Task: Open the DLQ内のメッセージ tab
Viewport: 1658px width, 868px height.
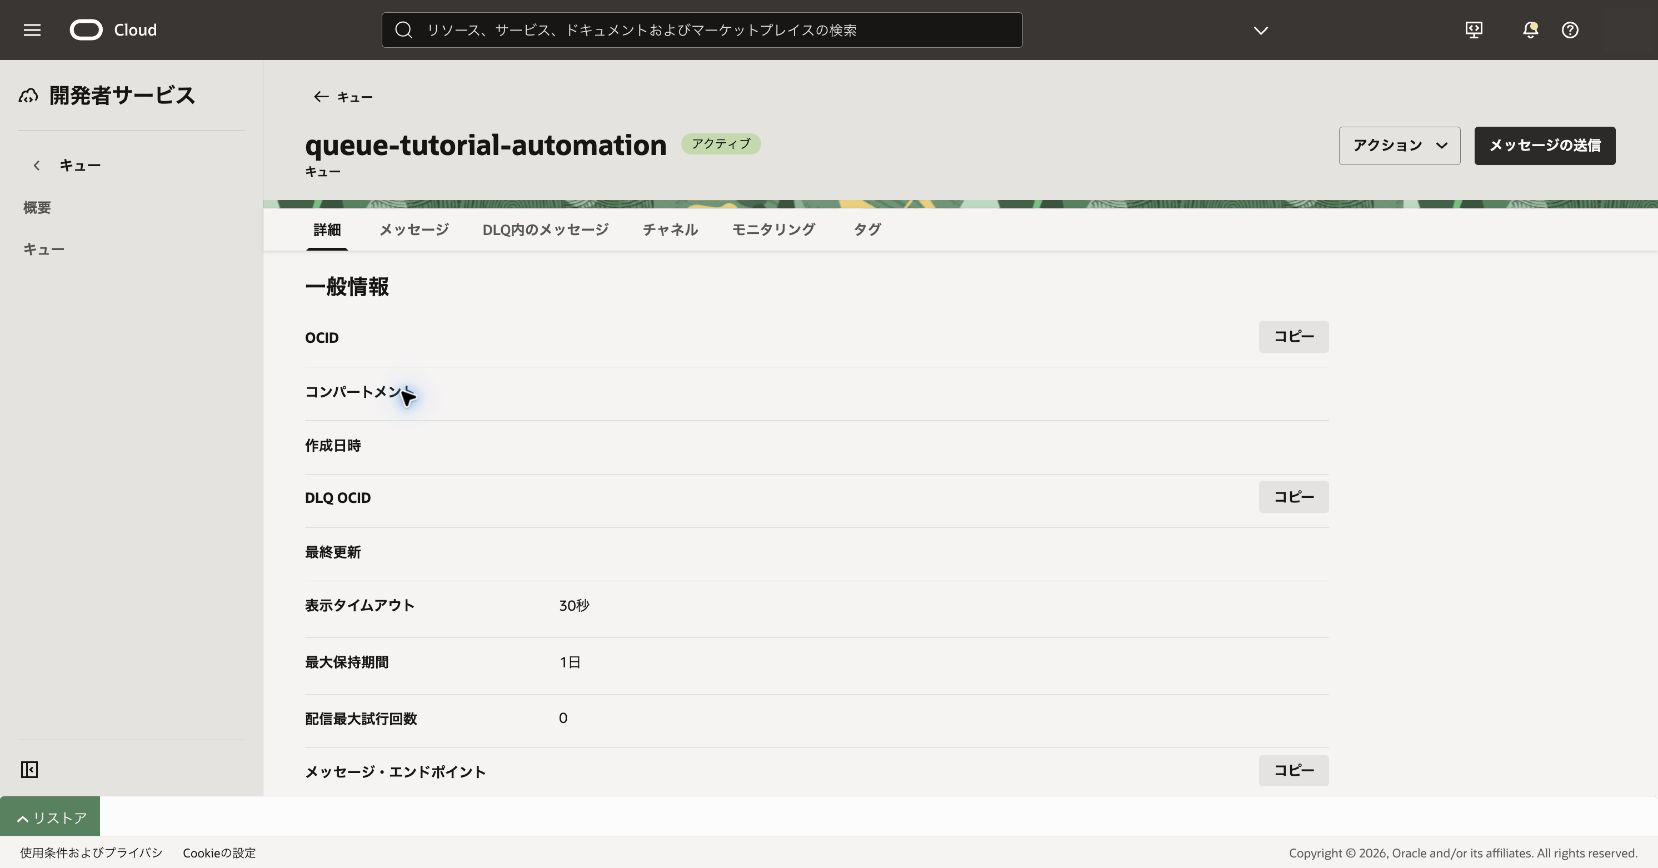Action: coord(545,230)
